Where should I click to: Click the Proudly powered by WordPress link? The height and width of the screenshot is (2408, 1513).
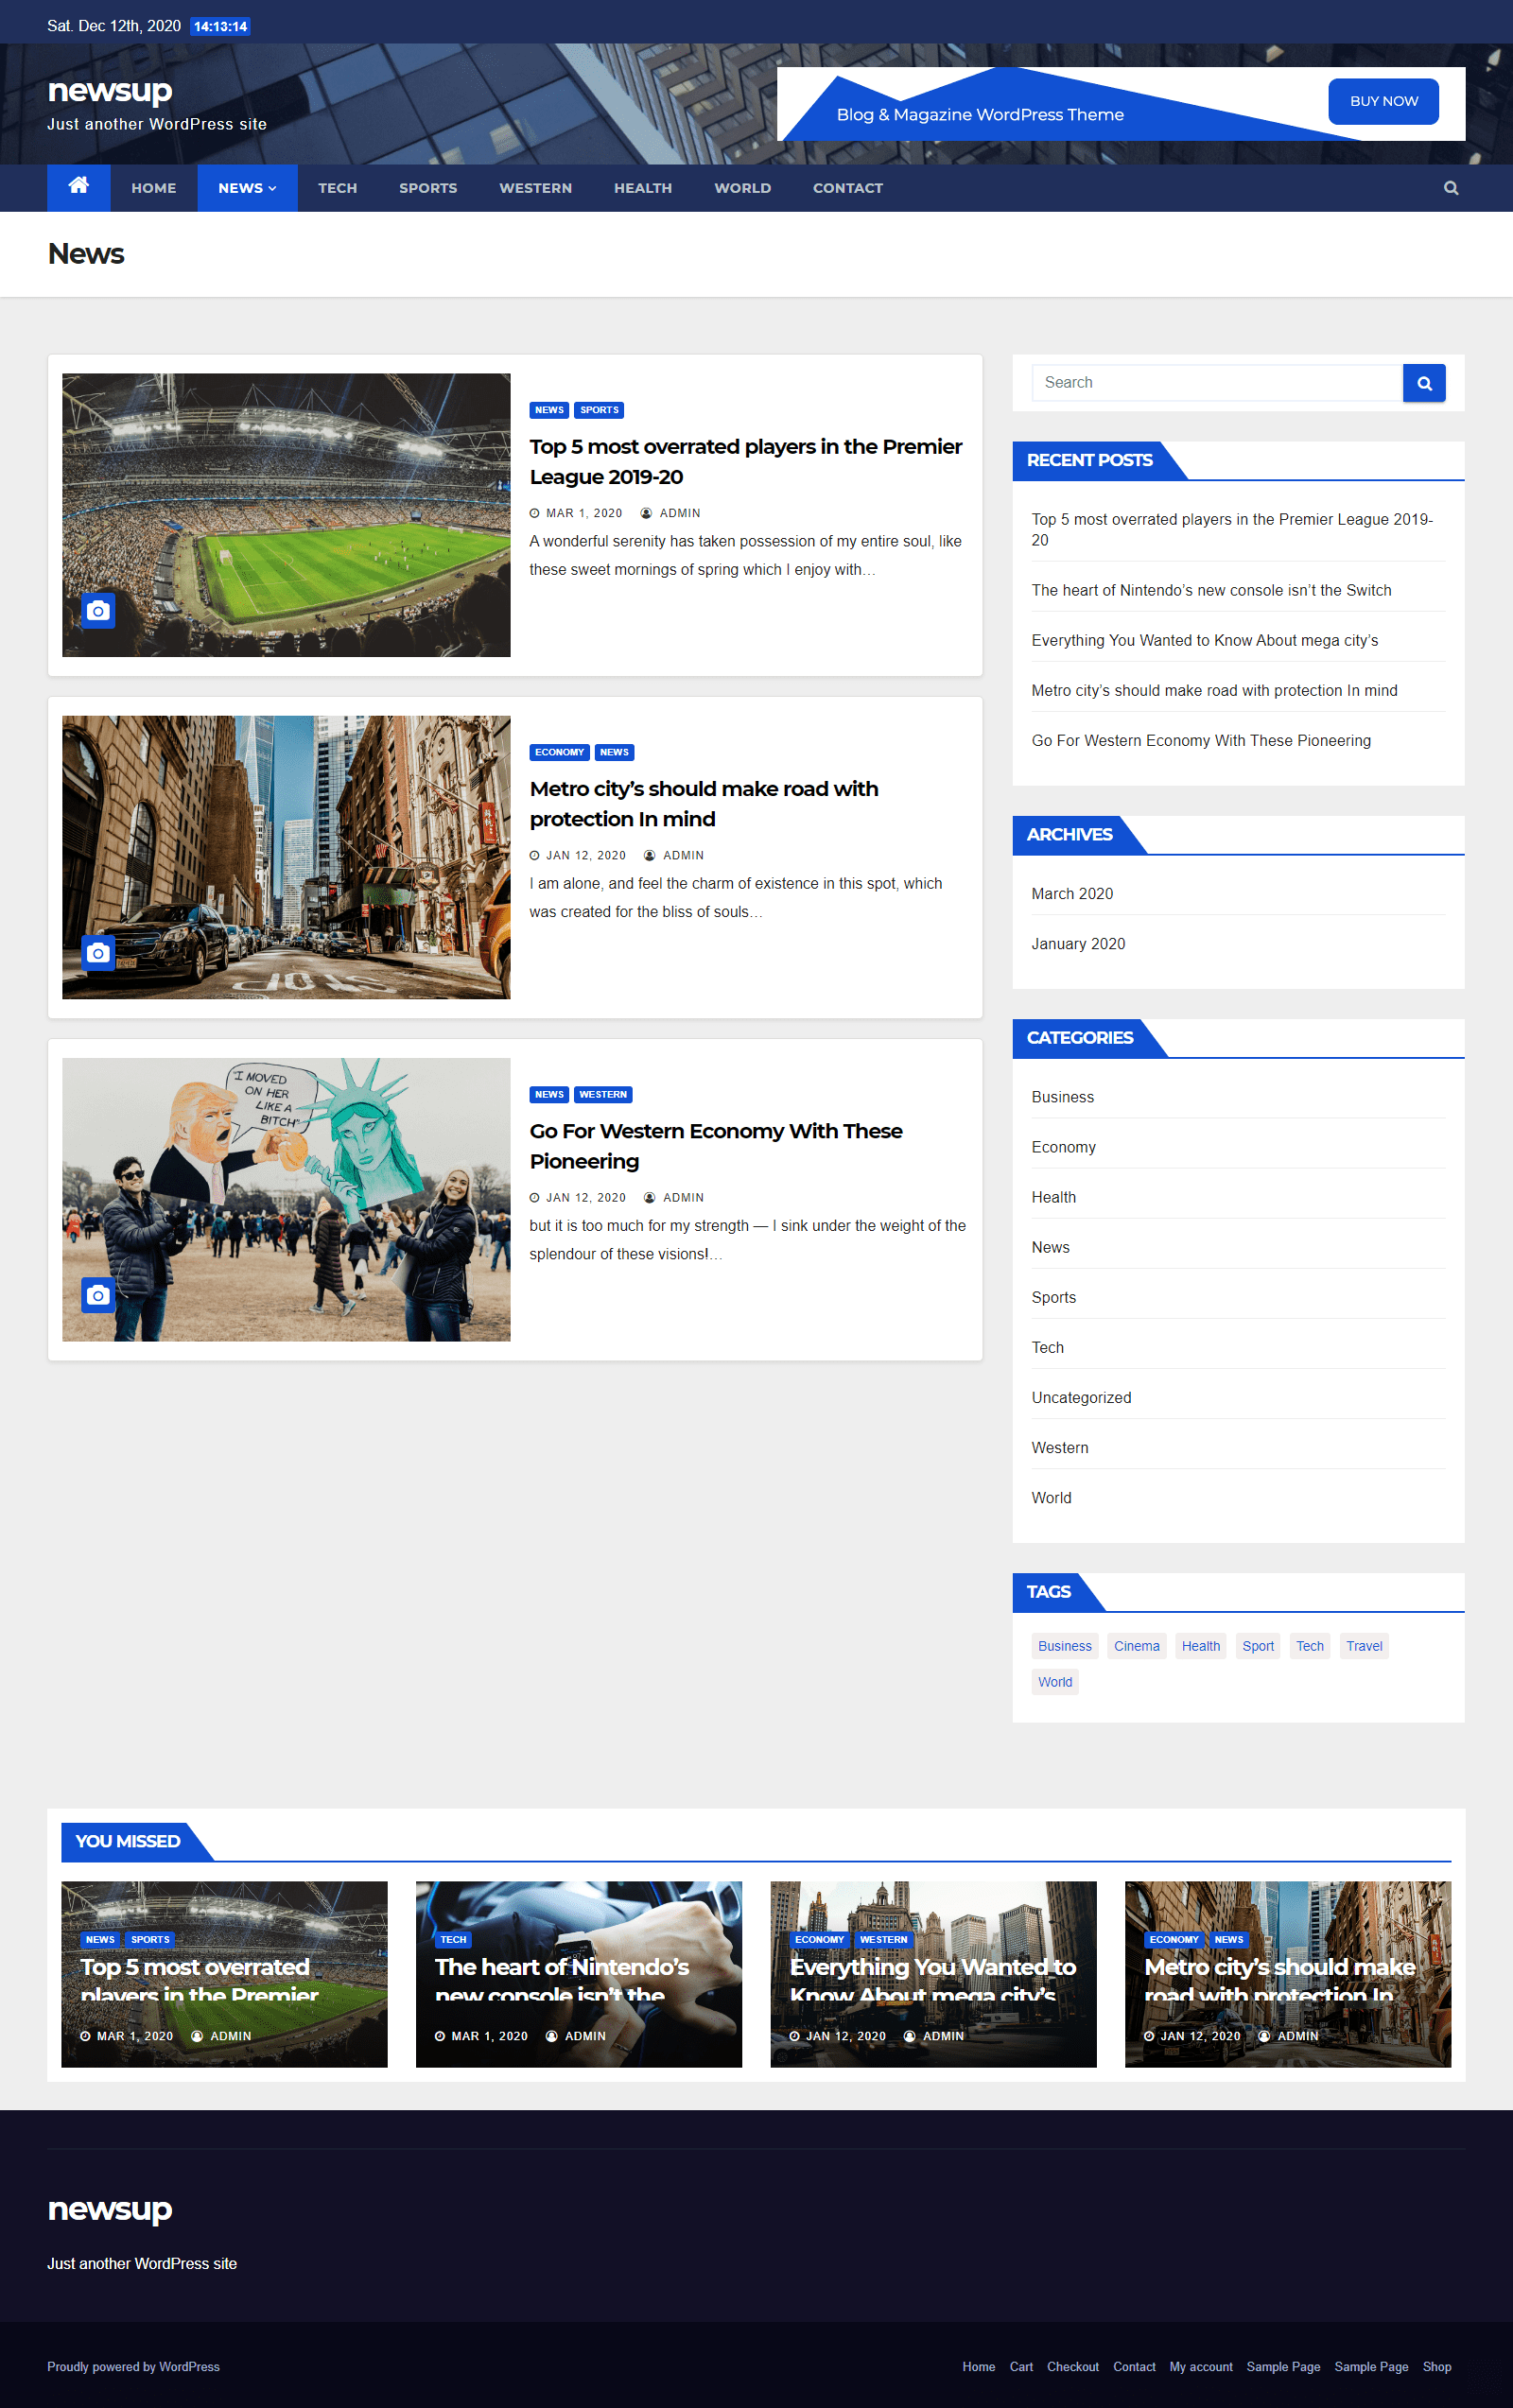click(133, 2366)
